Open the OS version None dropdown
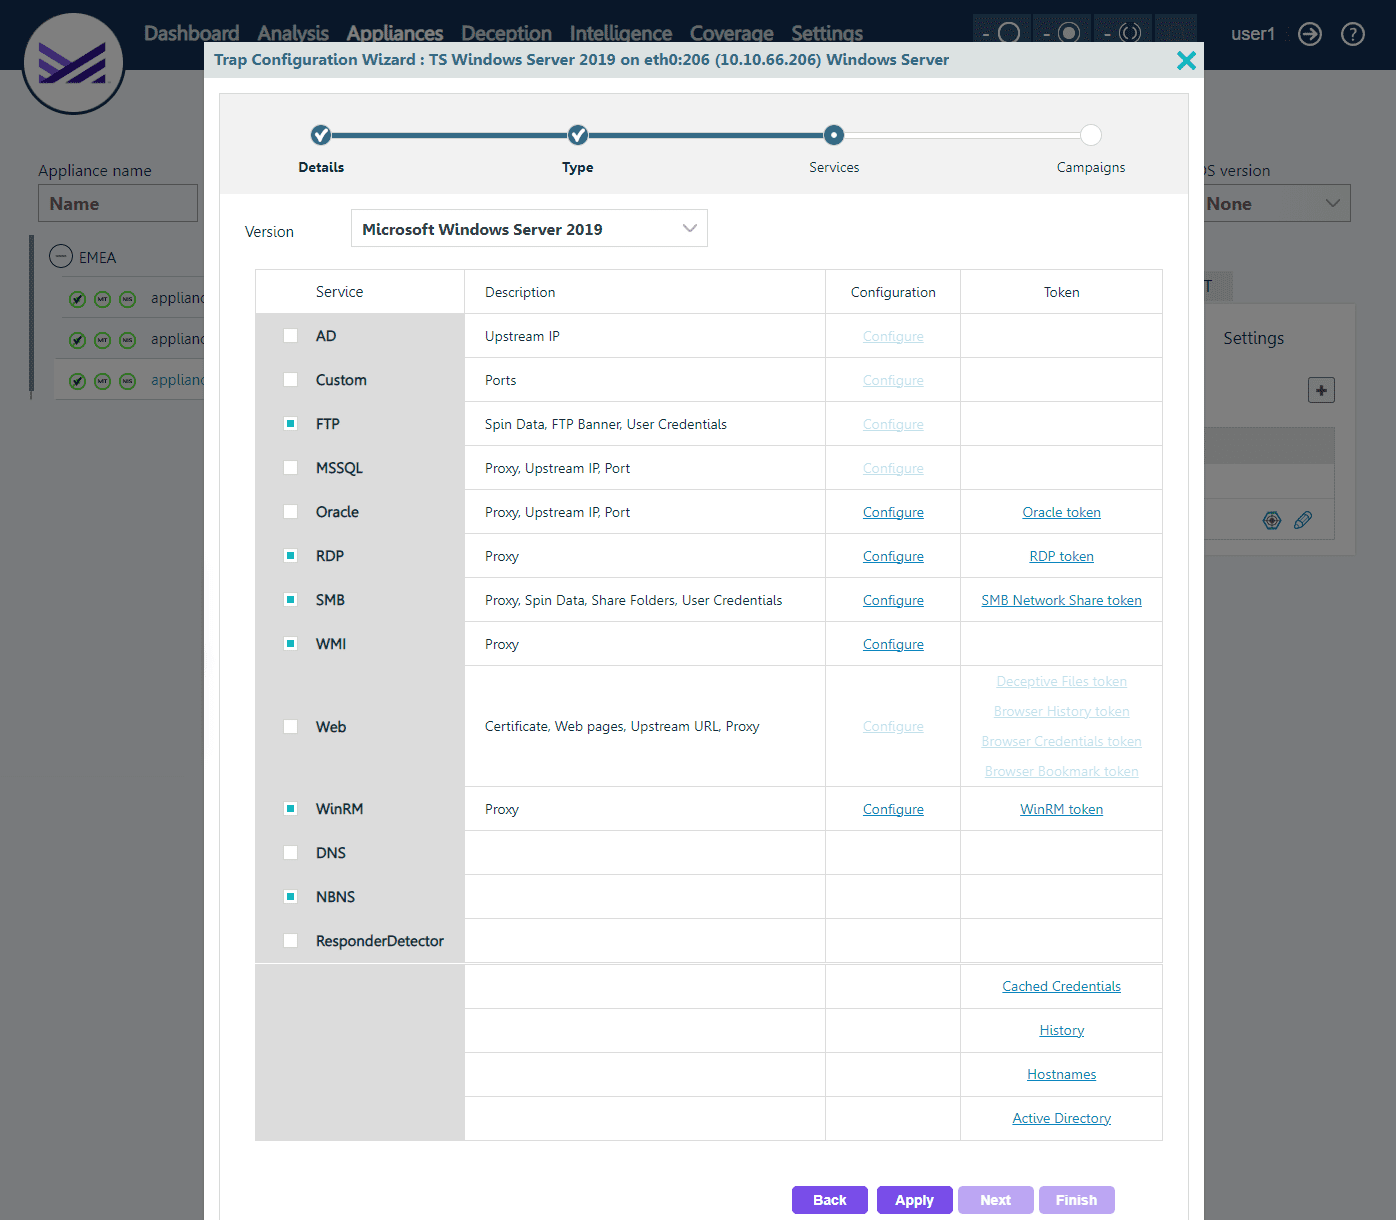The image size is (1396, 1220). coord(1273,203)
